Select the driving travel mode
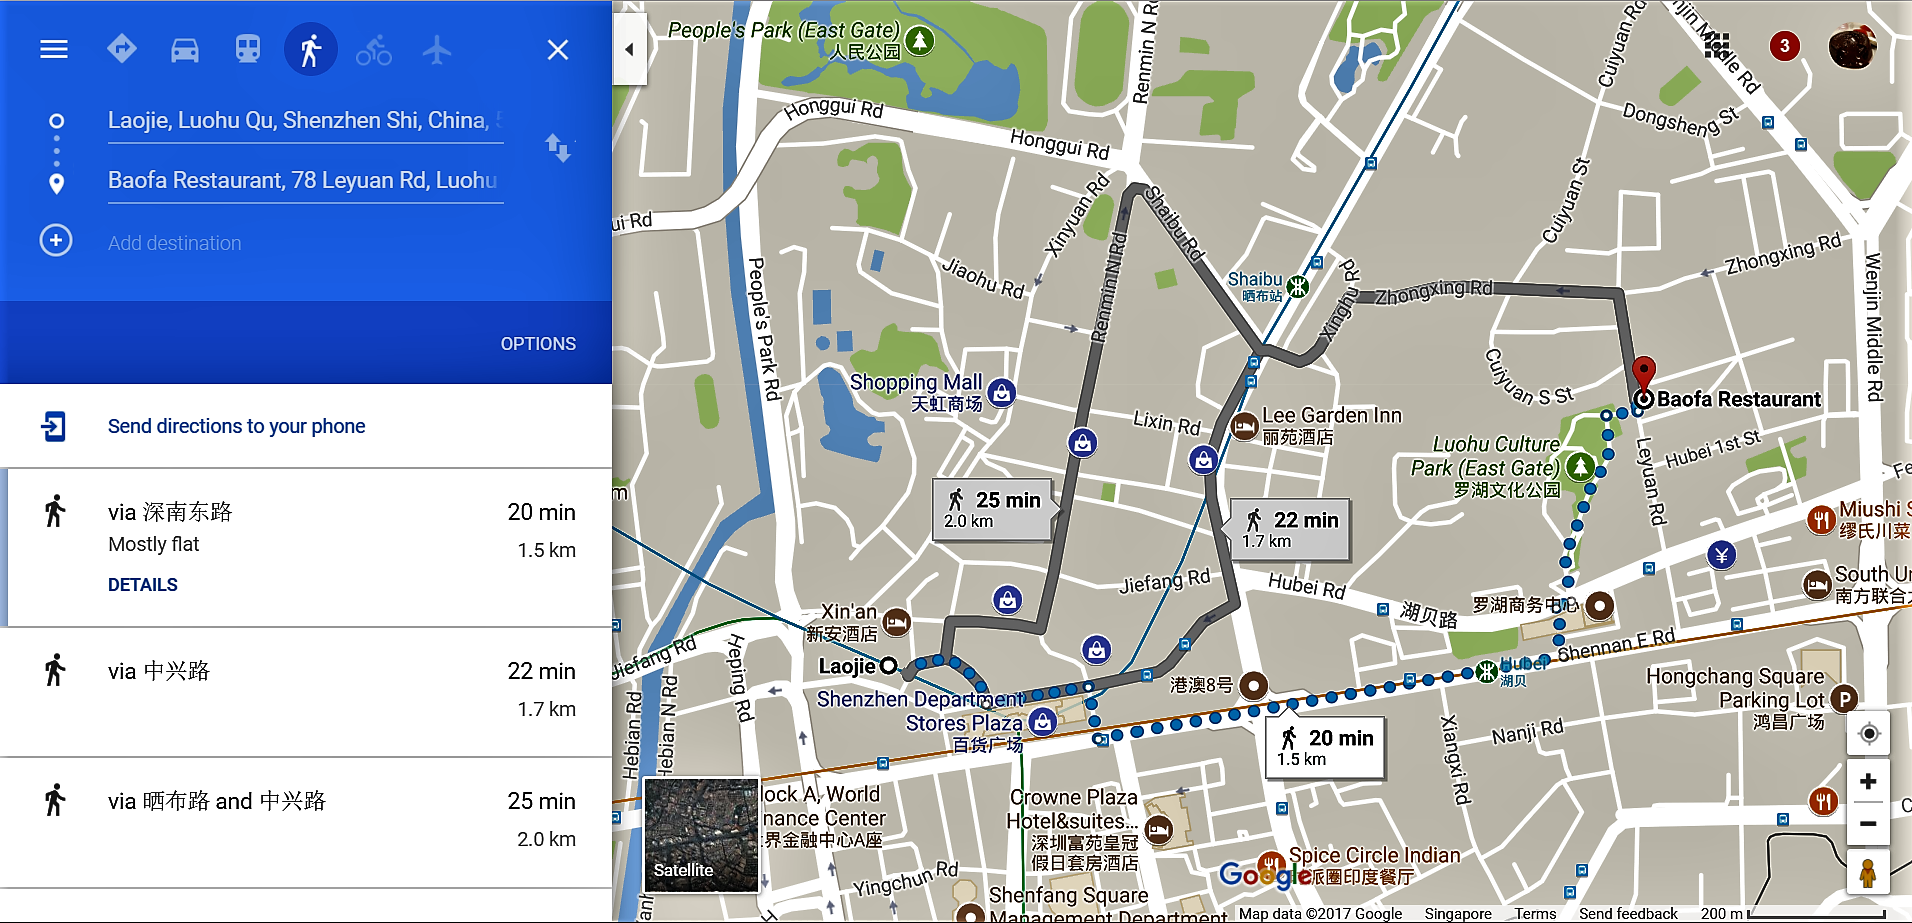 (x=185, y=49)
